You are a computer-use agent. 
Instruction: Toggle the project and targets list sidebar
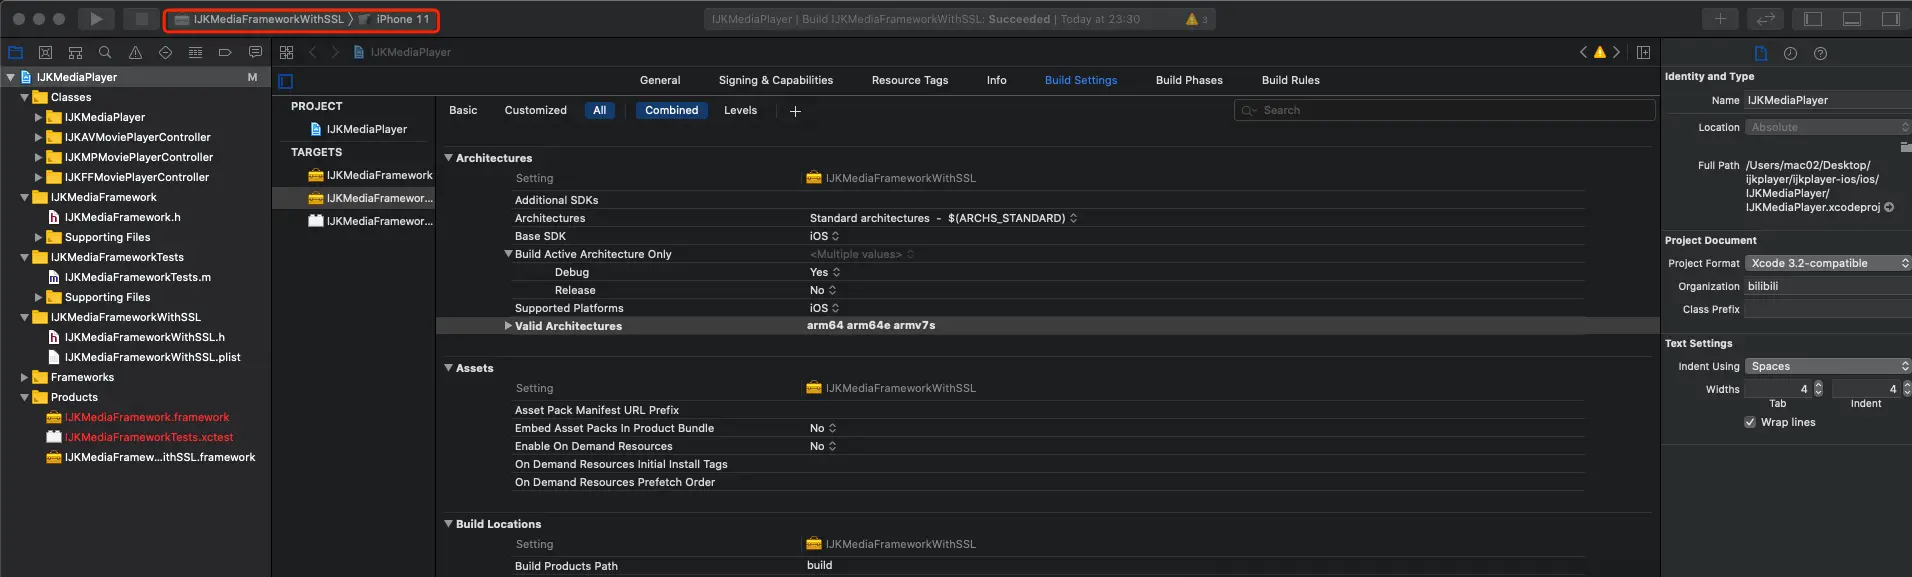(x=286, y=81)
